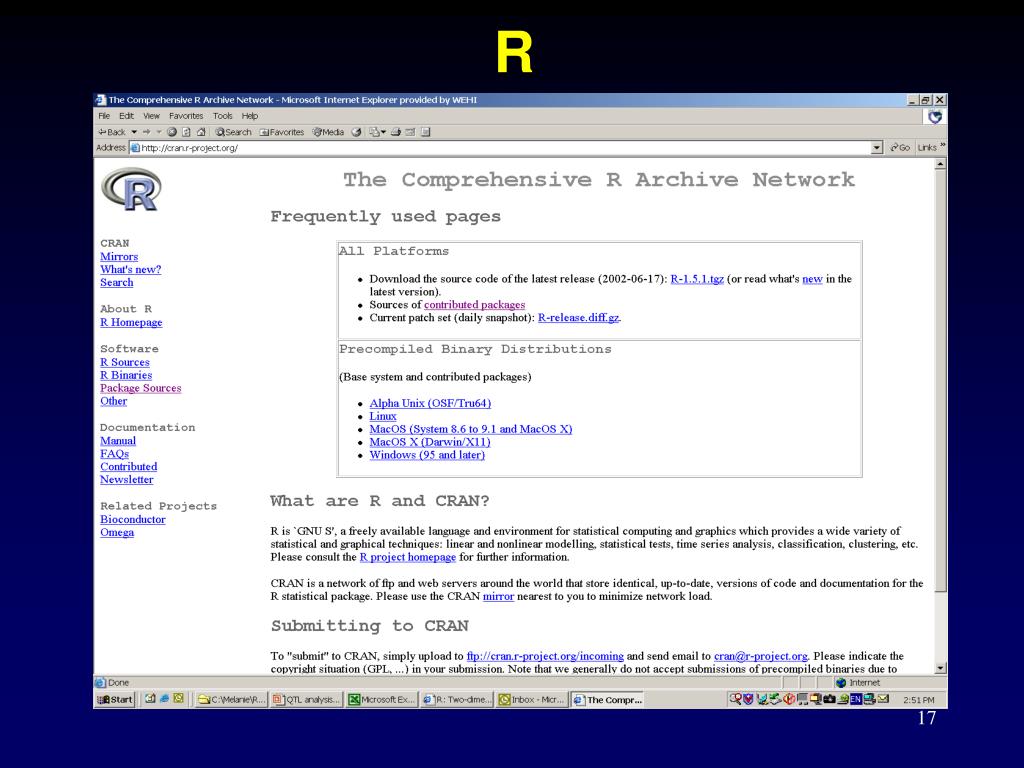Viewport: 1024px width, 768px height.
Task: Open the R Sources link
Action: click(125, 362)
